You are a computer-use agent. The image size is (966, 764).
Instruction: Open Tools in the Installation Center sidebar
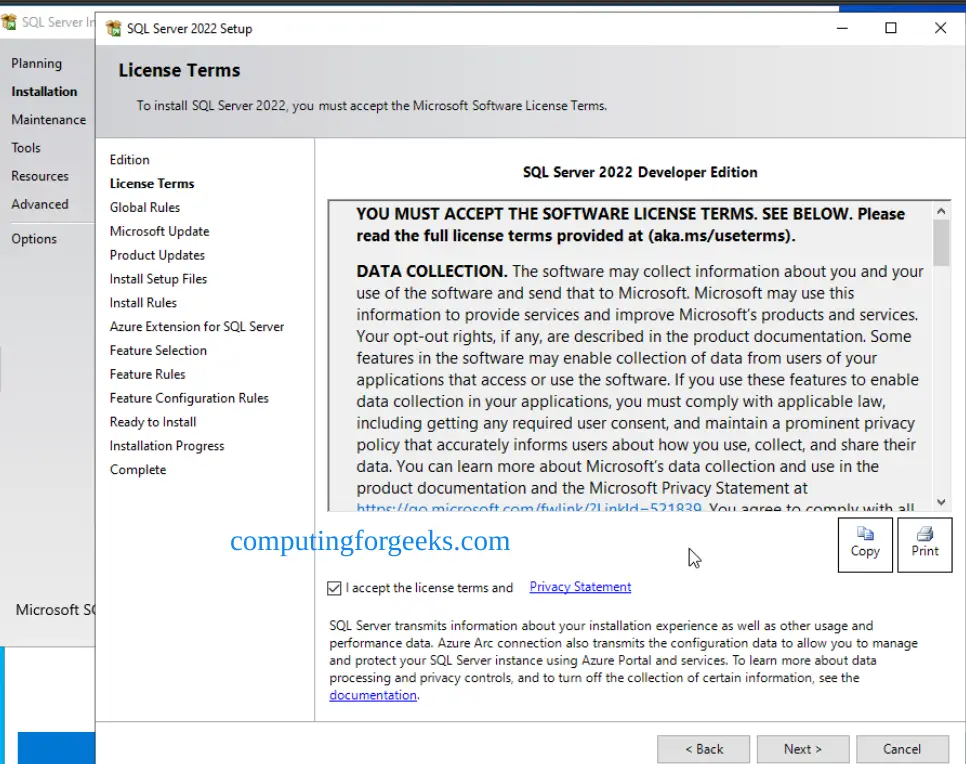click(26, 148)
